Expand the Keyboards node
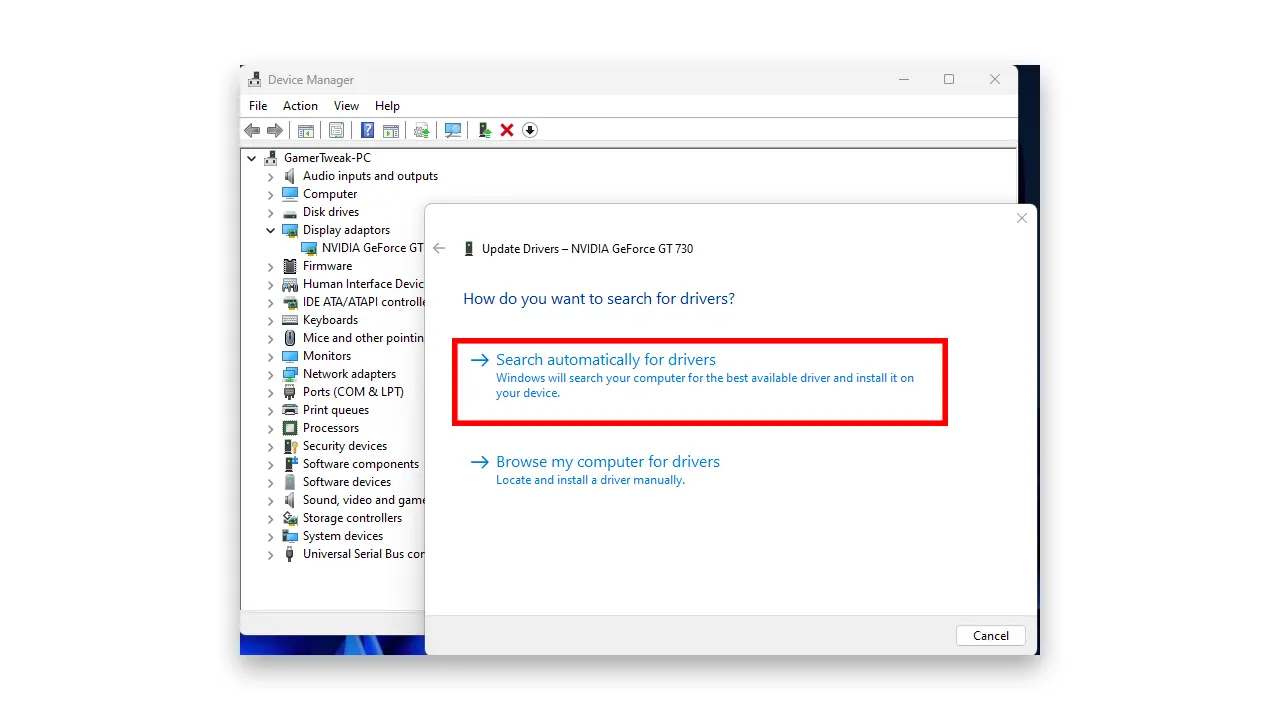The height and width of the screenshot is (720, 1280). coord(270,320)
